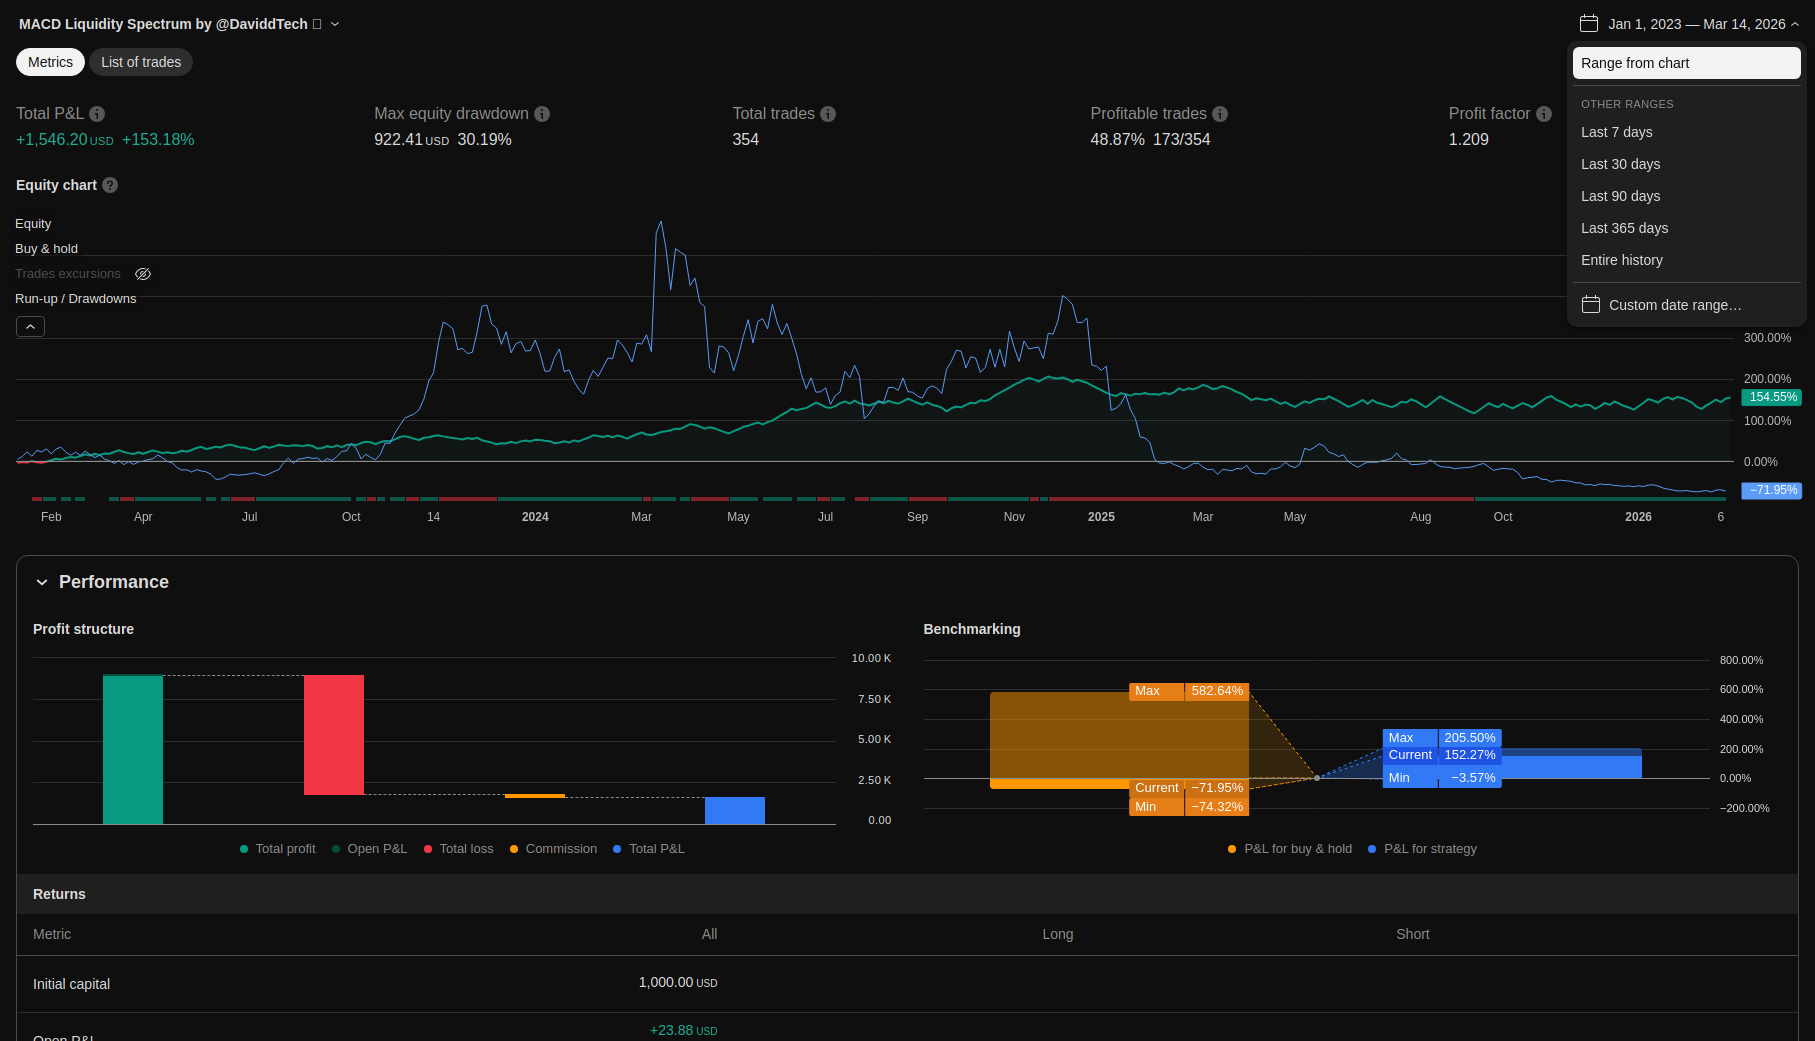This screenshot has width=1815, height=1041.
Task: Click the Profit factor info icon
Action: pos(1544,114)
